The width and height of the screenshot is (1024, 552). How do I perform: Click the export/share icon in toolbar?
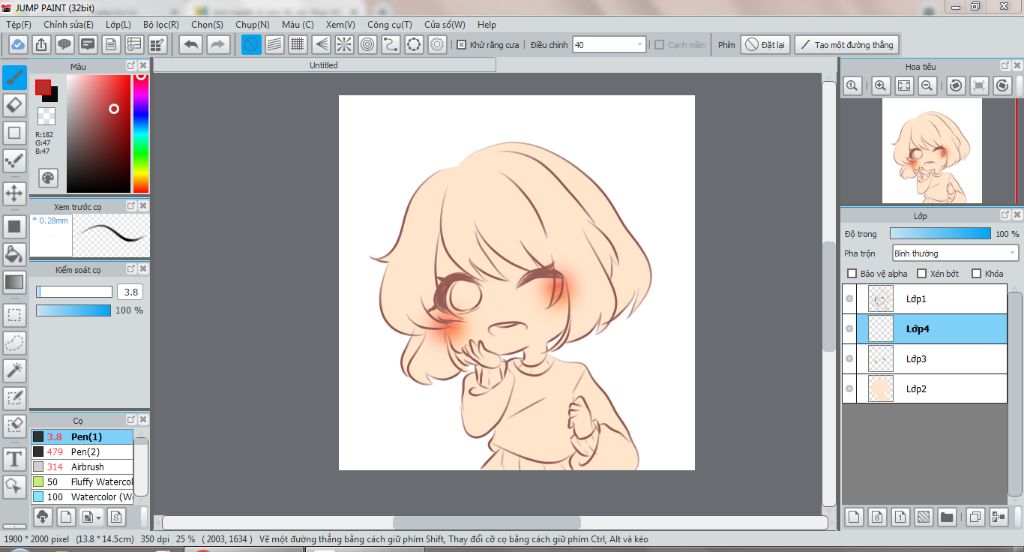coord(41,44)
